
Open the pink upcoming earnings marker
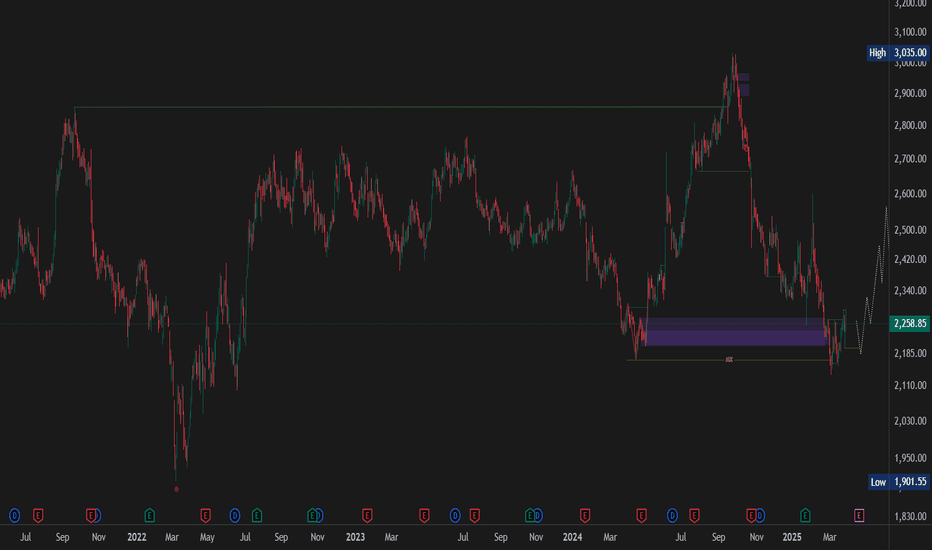point(859,516)
